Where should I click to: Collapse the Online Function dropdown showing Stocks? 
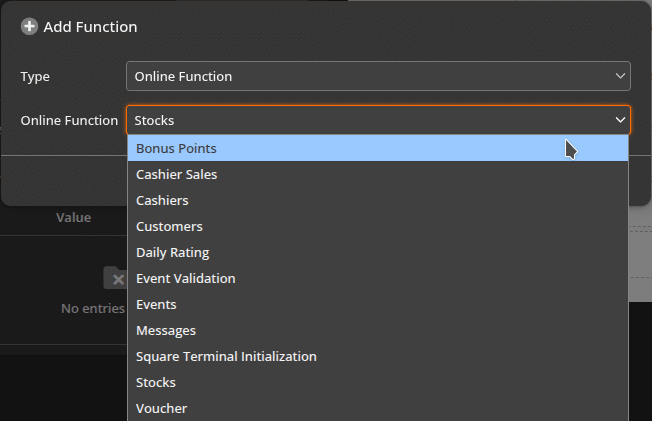(378, 120)
